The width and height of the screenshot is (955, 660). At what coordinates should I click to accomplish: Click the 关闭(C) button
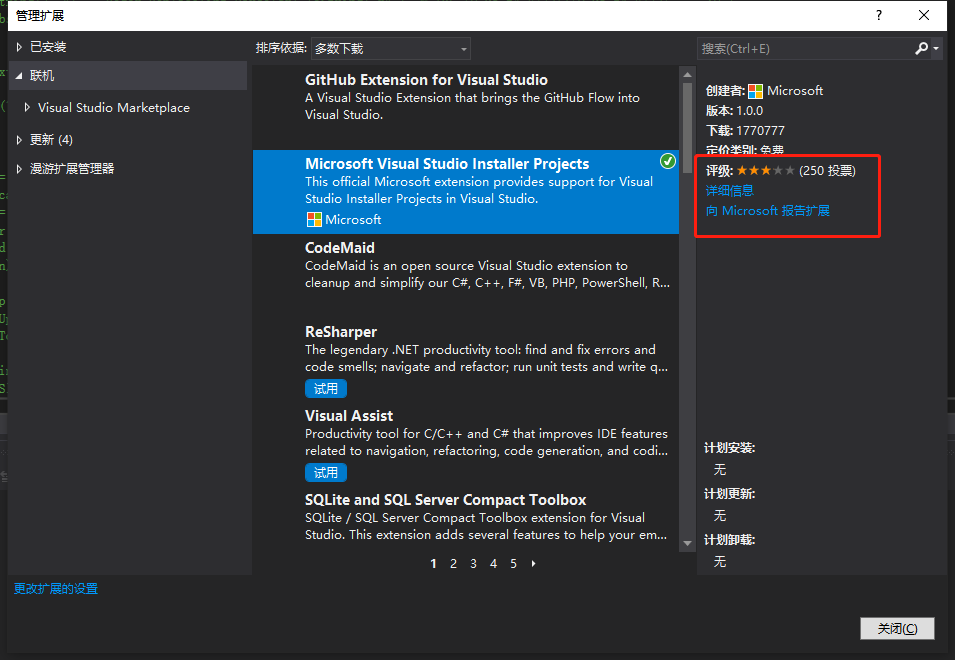tap(897, 628)
